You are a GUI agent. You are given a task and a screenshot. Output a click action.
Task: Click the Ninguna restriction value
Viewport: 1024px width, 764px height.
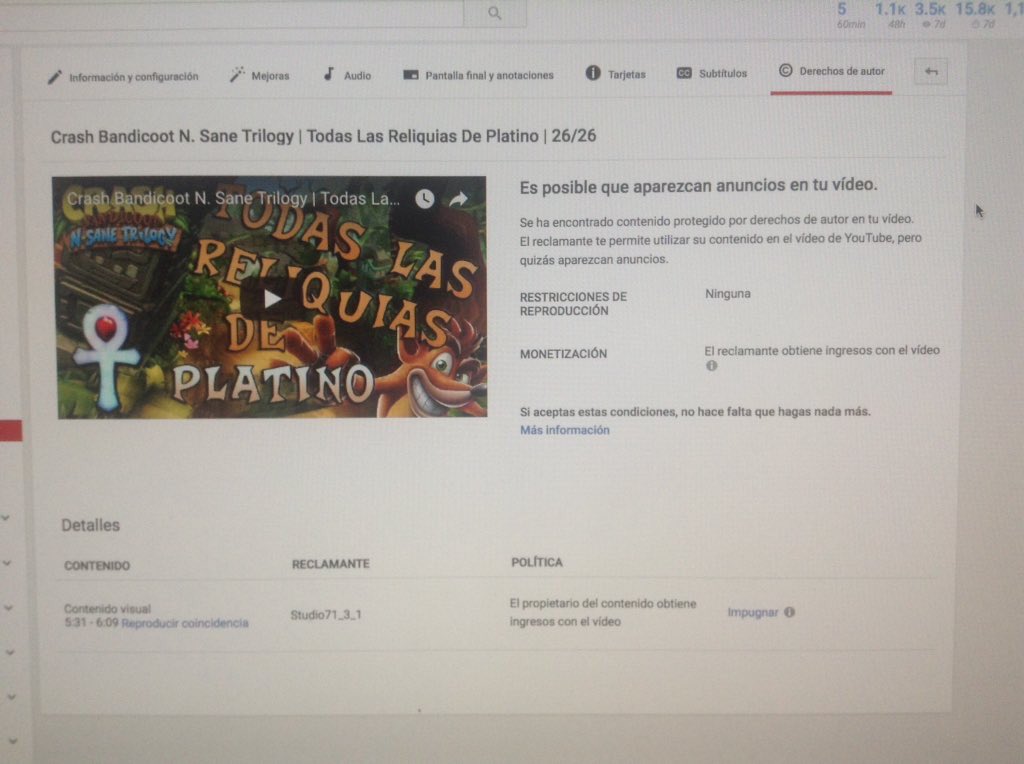click(x=728, y=294)
